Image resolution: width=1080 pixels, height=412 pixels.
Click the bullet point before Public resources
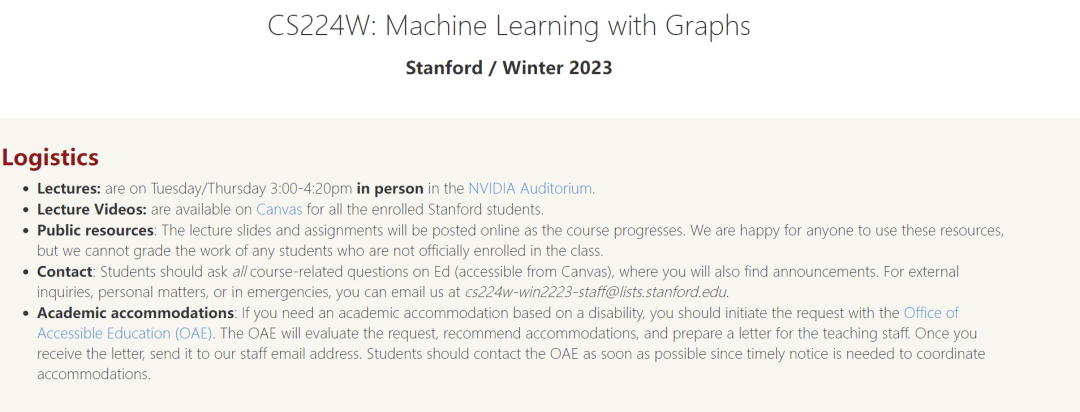click(26, 230)
